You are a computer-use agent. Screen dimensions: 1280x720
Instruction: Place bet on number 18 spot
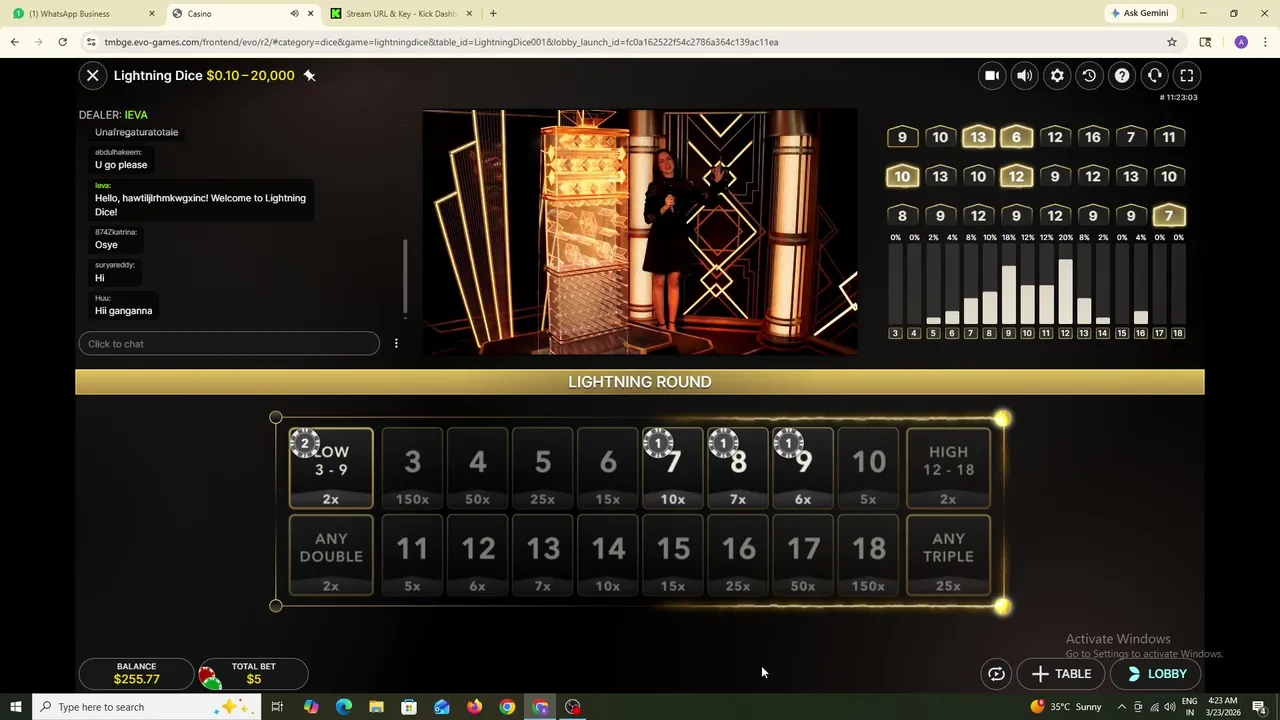tap(868, 555)
